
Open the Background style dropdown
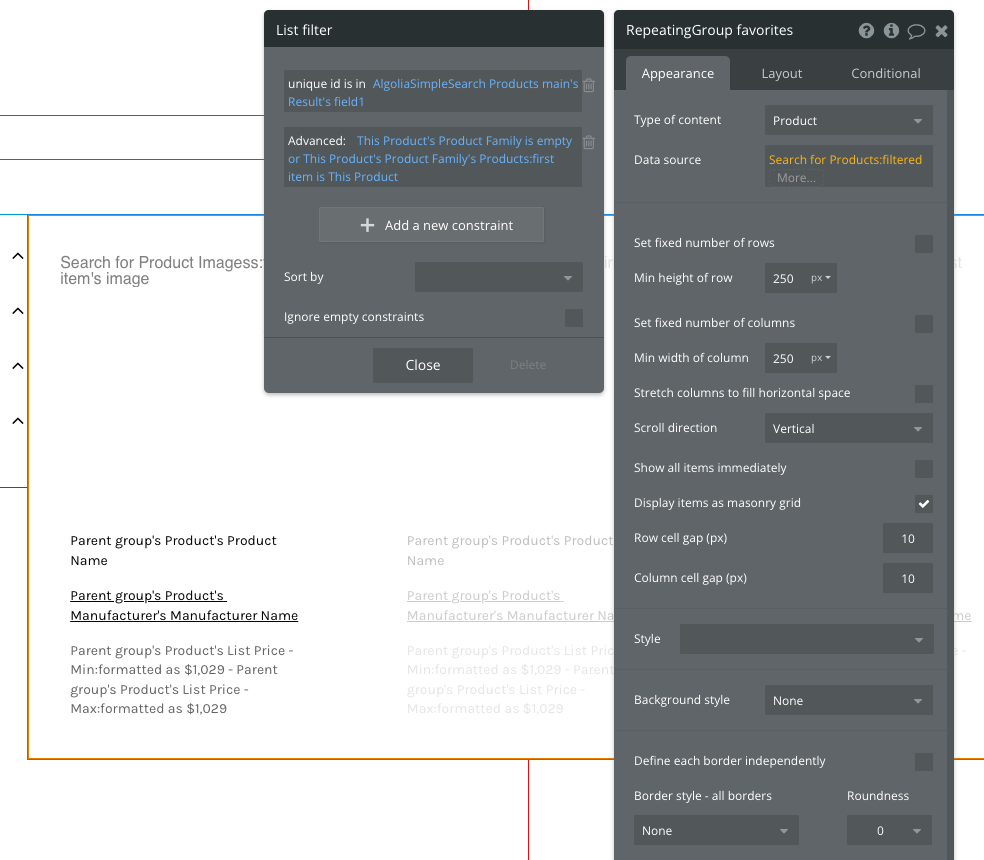click(848, 701)
